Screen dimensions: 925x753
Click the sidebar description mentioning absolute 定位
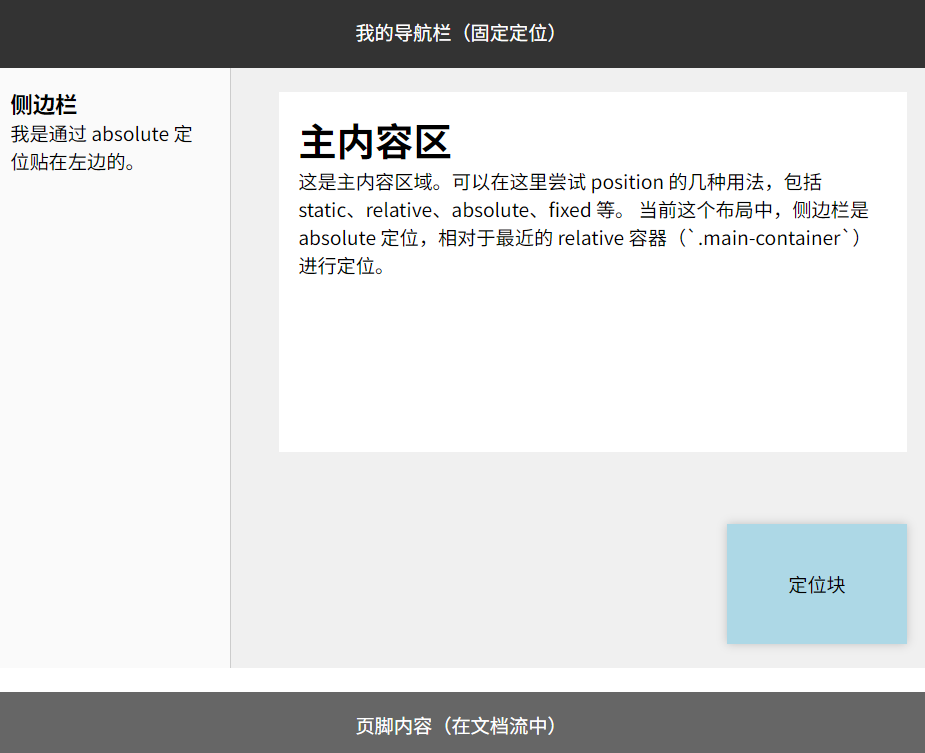click(100, 148)
